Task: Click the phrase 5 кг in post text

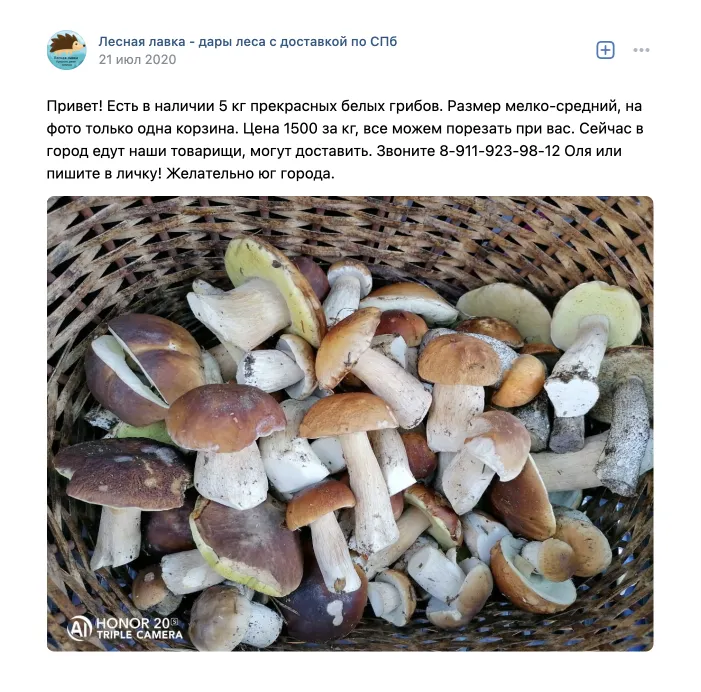Action: 232,106
